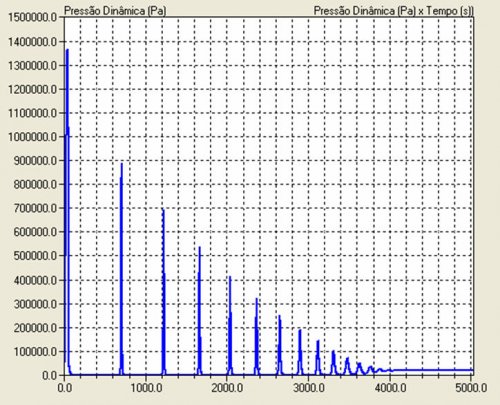Viewport: 500px width, 405px height.
Task: Click the third peak near 700000 Pa
Action: tap(163, 210)
